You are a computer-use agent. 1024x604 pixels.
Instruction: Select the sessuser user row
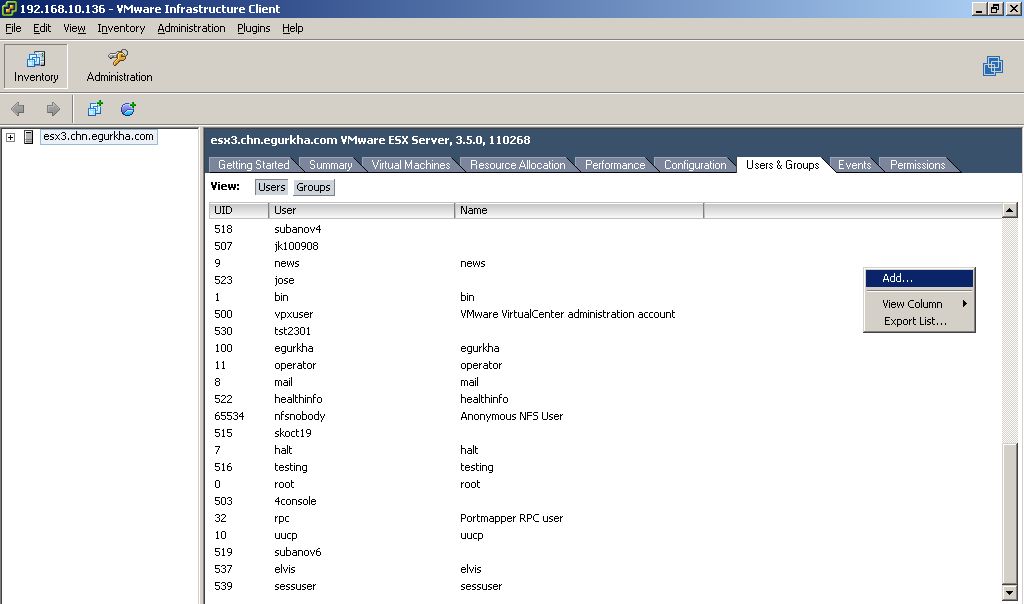(x=605, y=586)
